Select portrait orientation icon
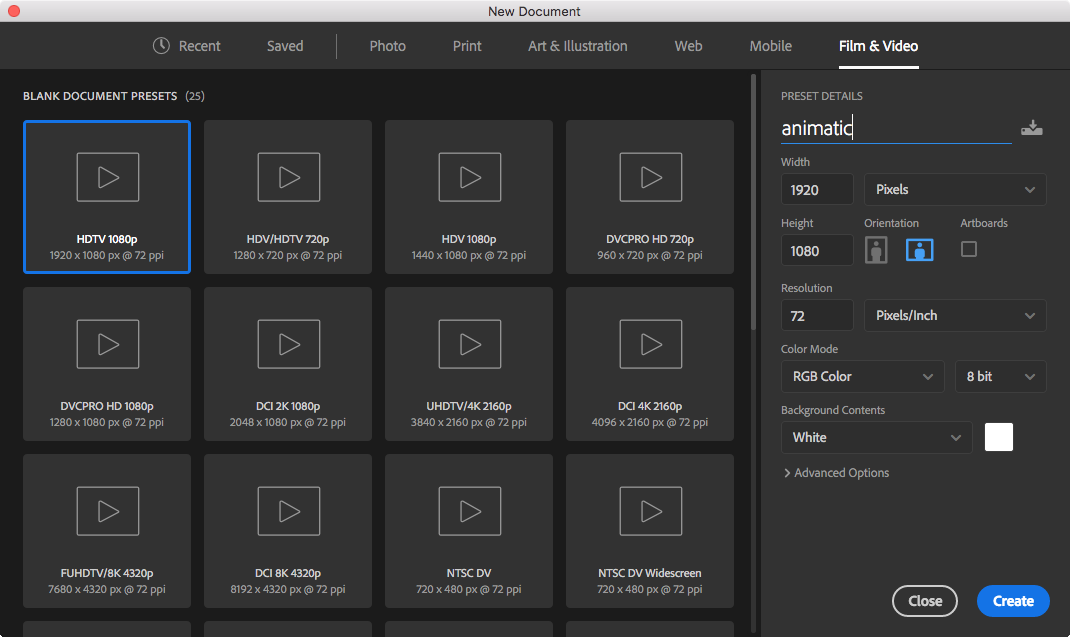1070x637 pixels. [x=876, y=250]
